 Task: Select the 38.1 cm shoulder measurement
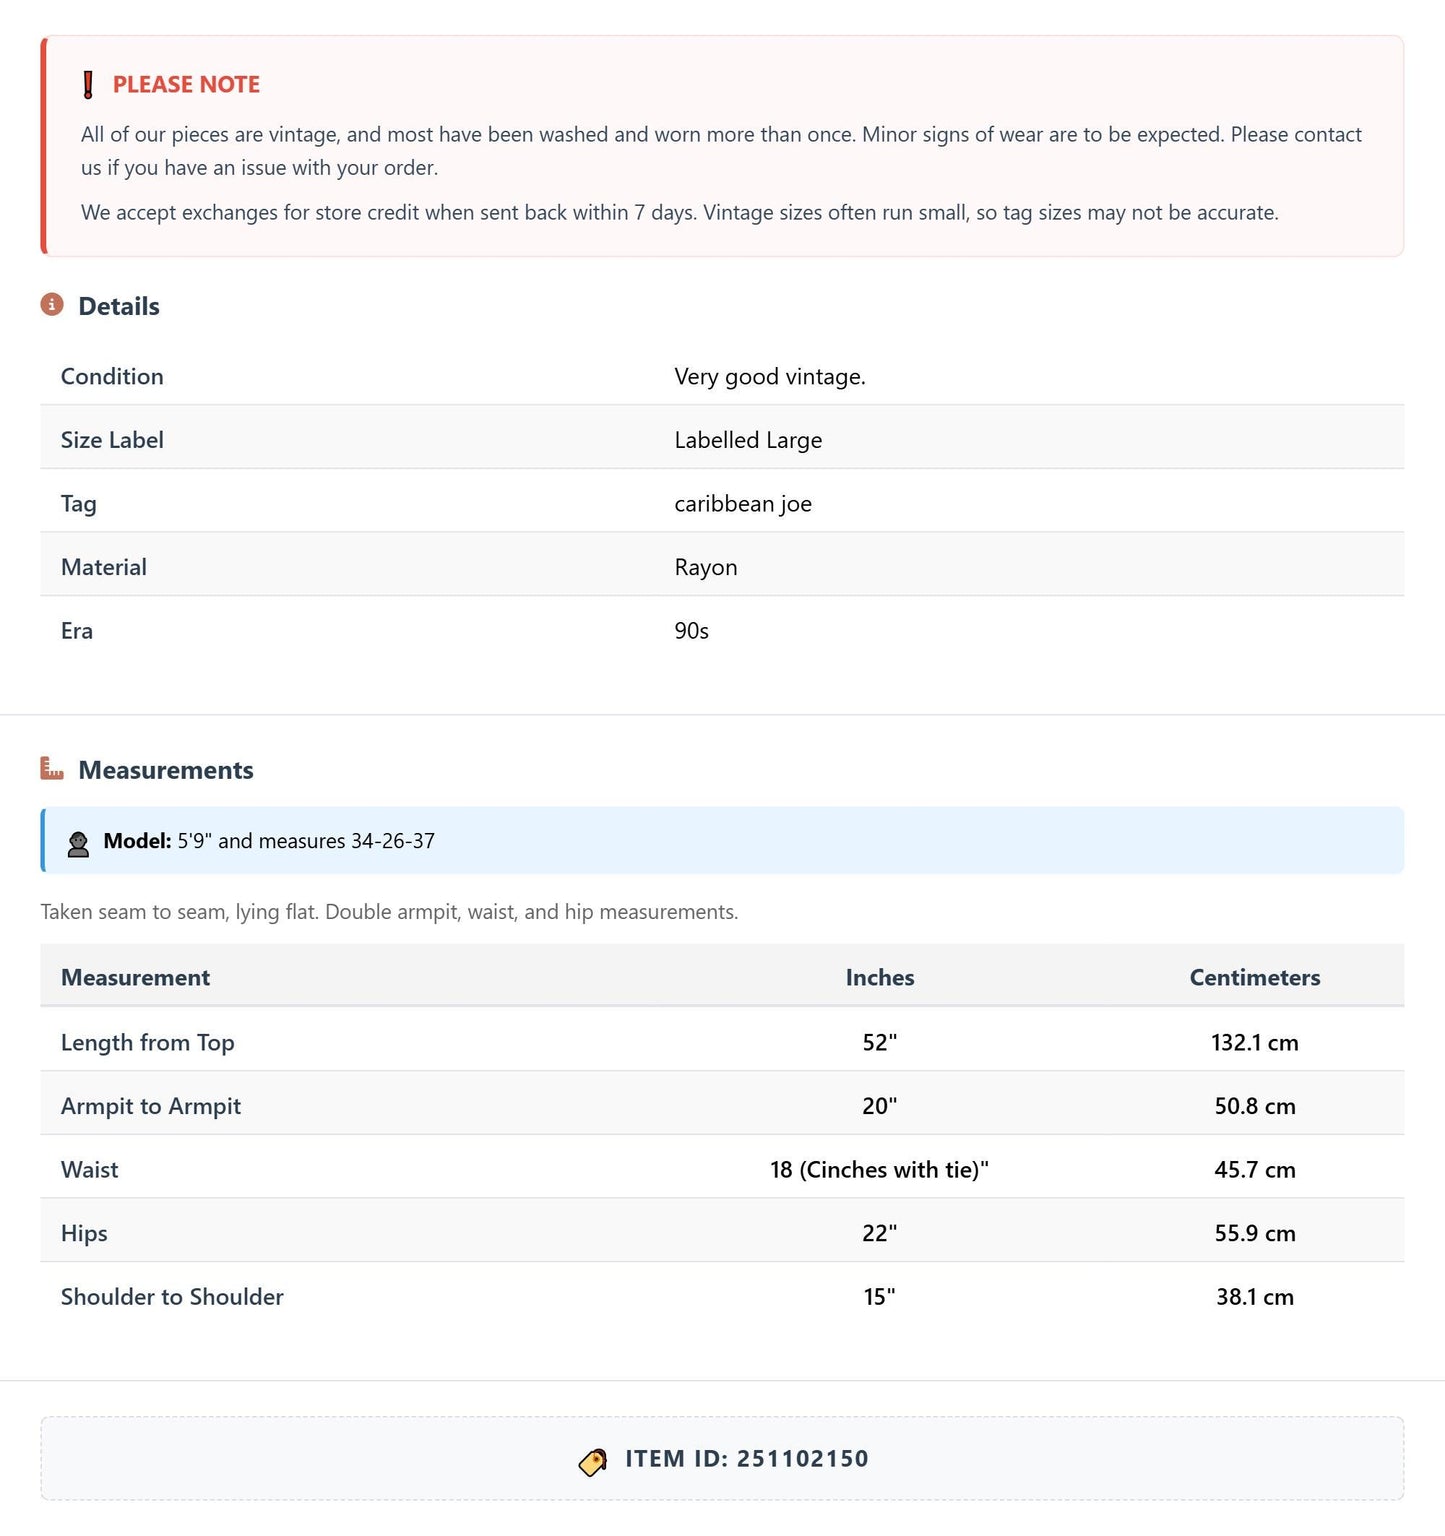click(1255, 1296)
